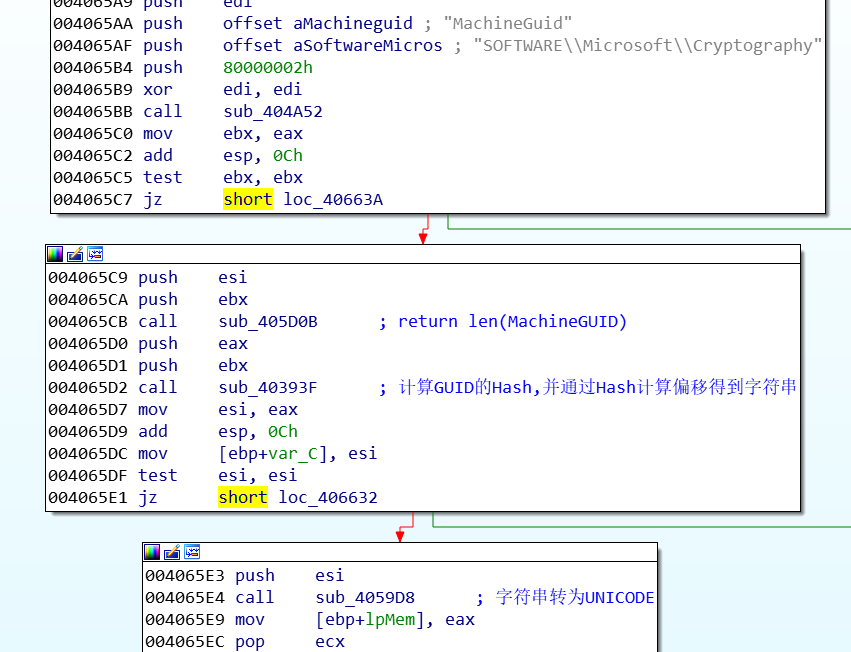This screenshot has height=652, width=851.
Task: Click address 004065D2
Action: pos(88,388)
